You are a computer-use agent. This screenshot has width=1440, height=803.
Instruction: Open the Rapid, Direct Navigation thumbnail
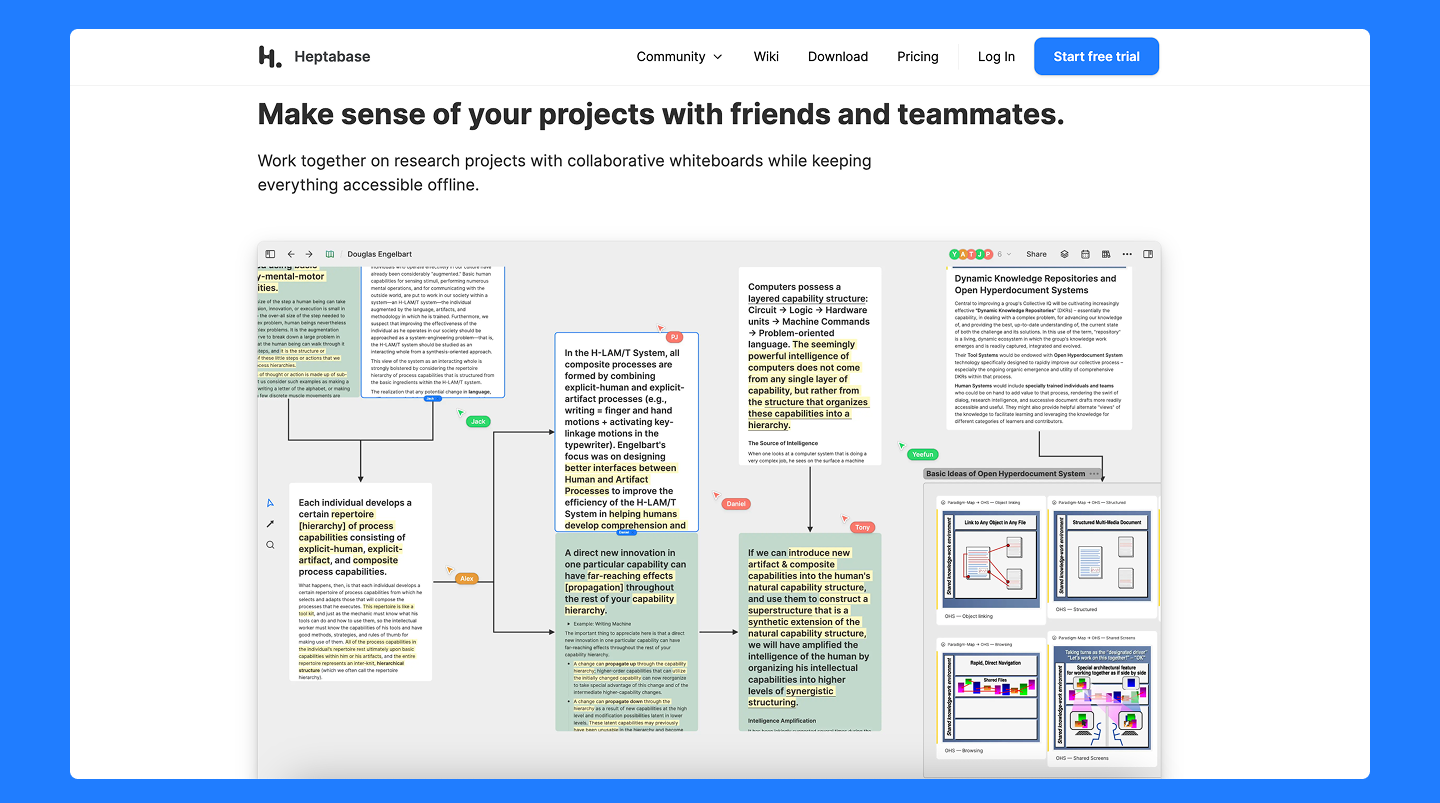pos(990,698)
